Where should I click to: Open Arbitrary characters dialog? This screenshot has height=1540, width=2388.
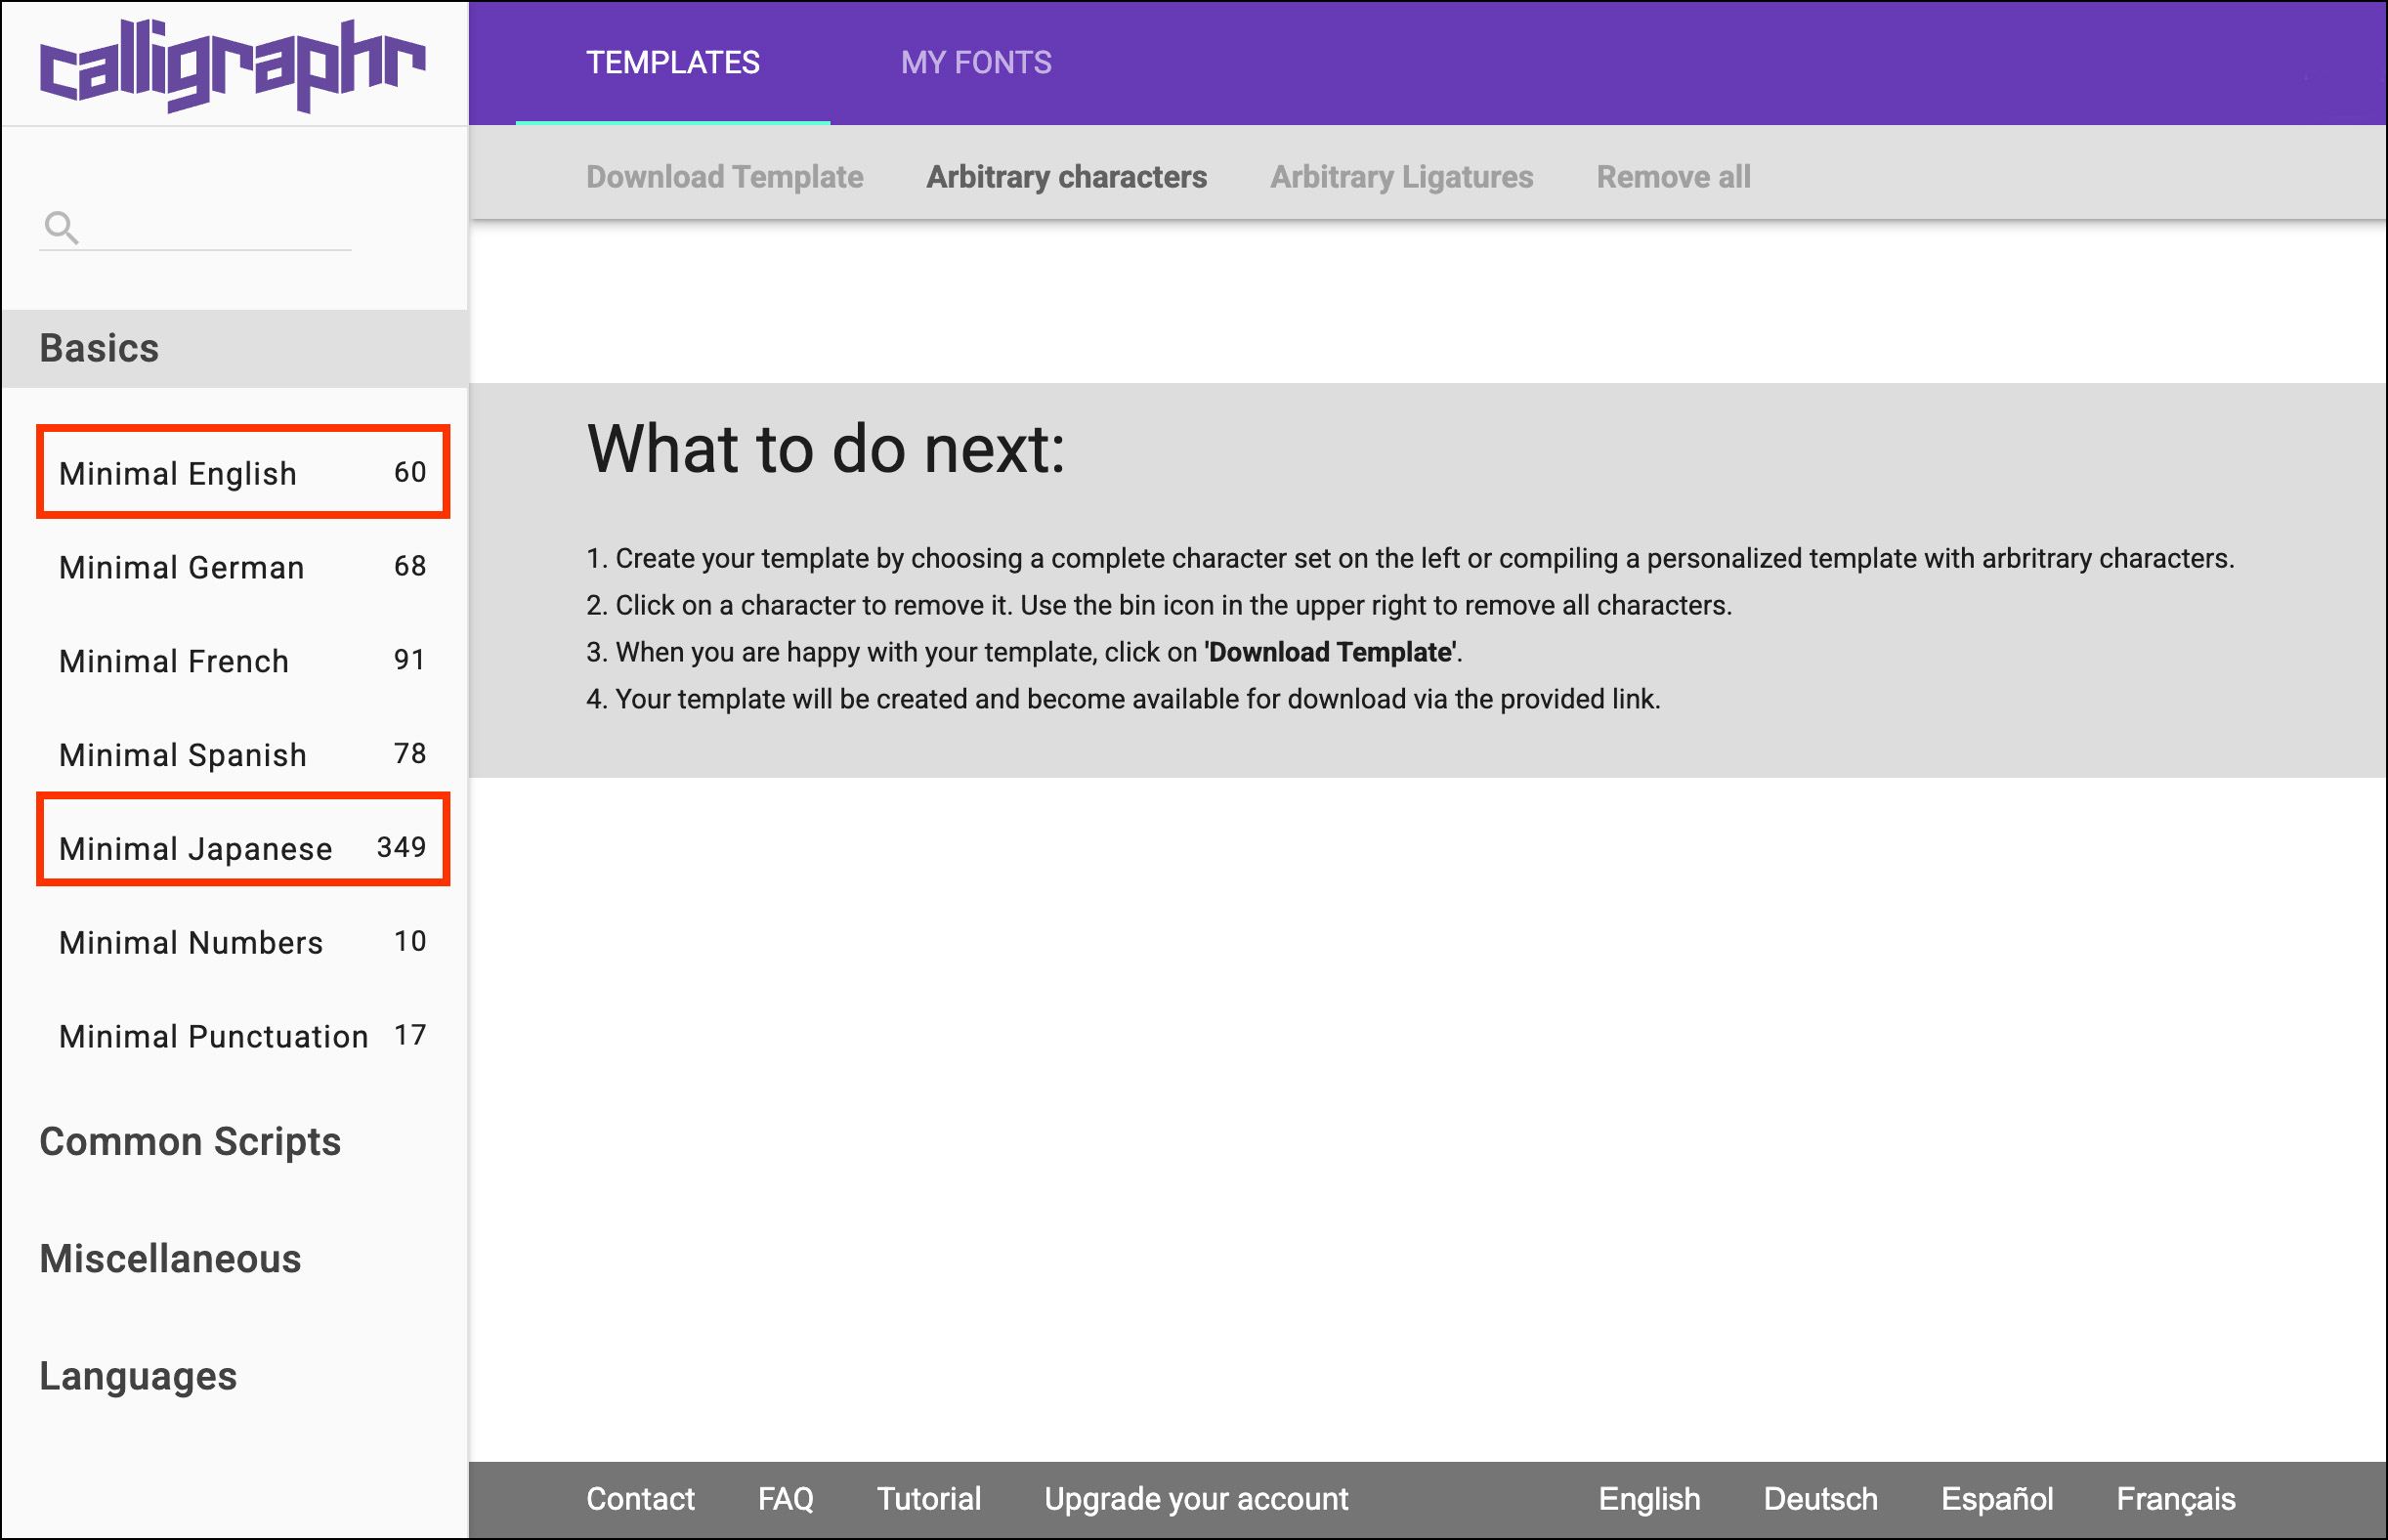click(x=1066, y=177)
